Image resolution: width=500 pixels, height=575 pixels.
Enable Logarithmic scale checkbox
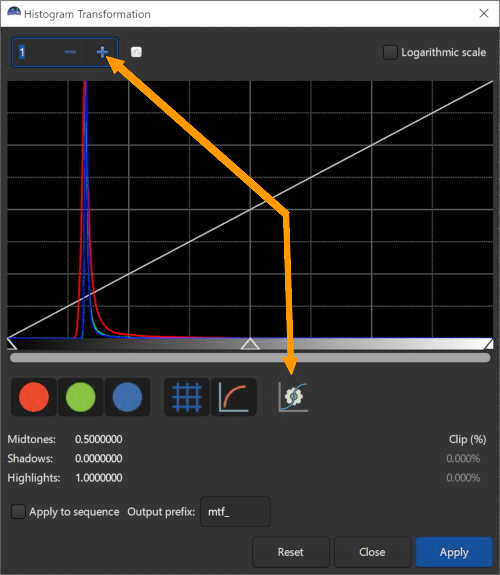tap(390, 52)
